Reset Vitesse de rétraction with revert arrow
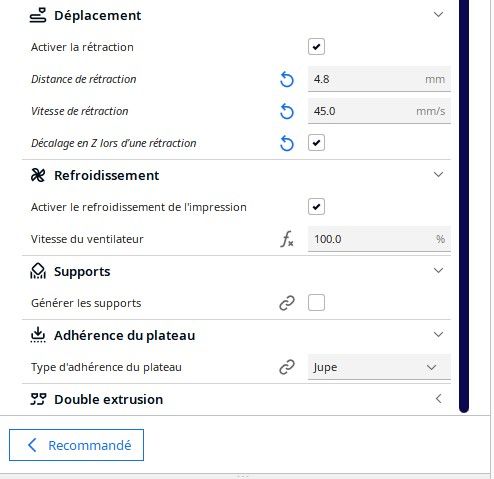The height and width of the screenshot is (479, 494). pyautogui.click(x=287, y=111)
